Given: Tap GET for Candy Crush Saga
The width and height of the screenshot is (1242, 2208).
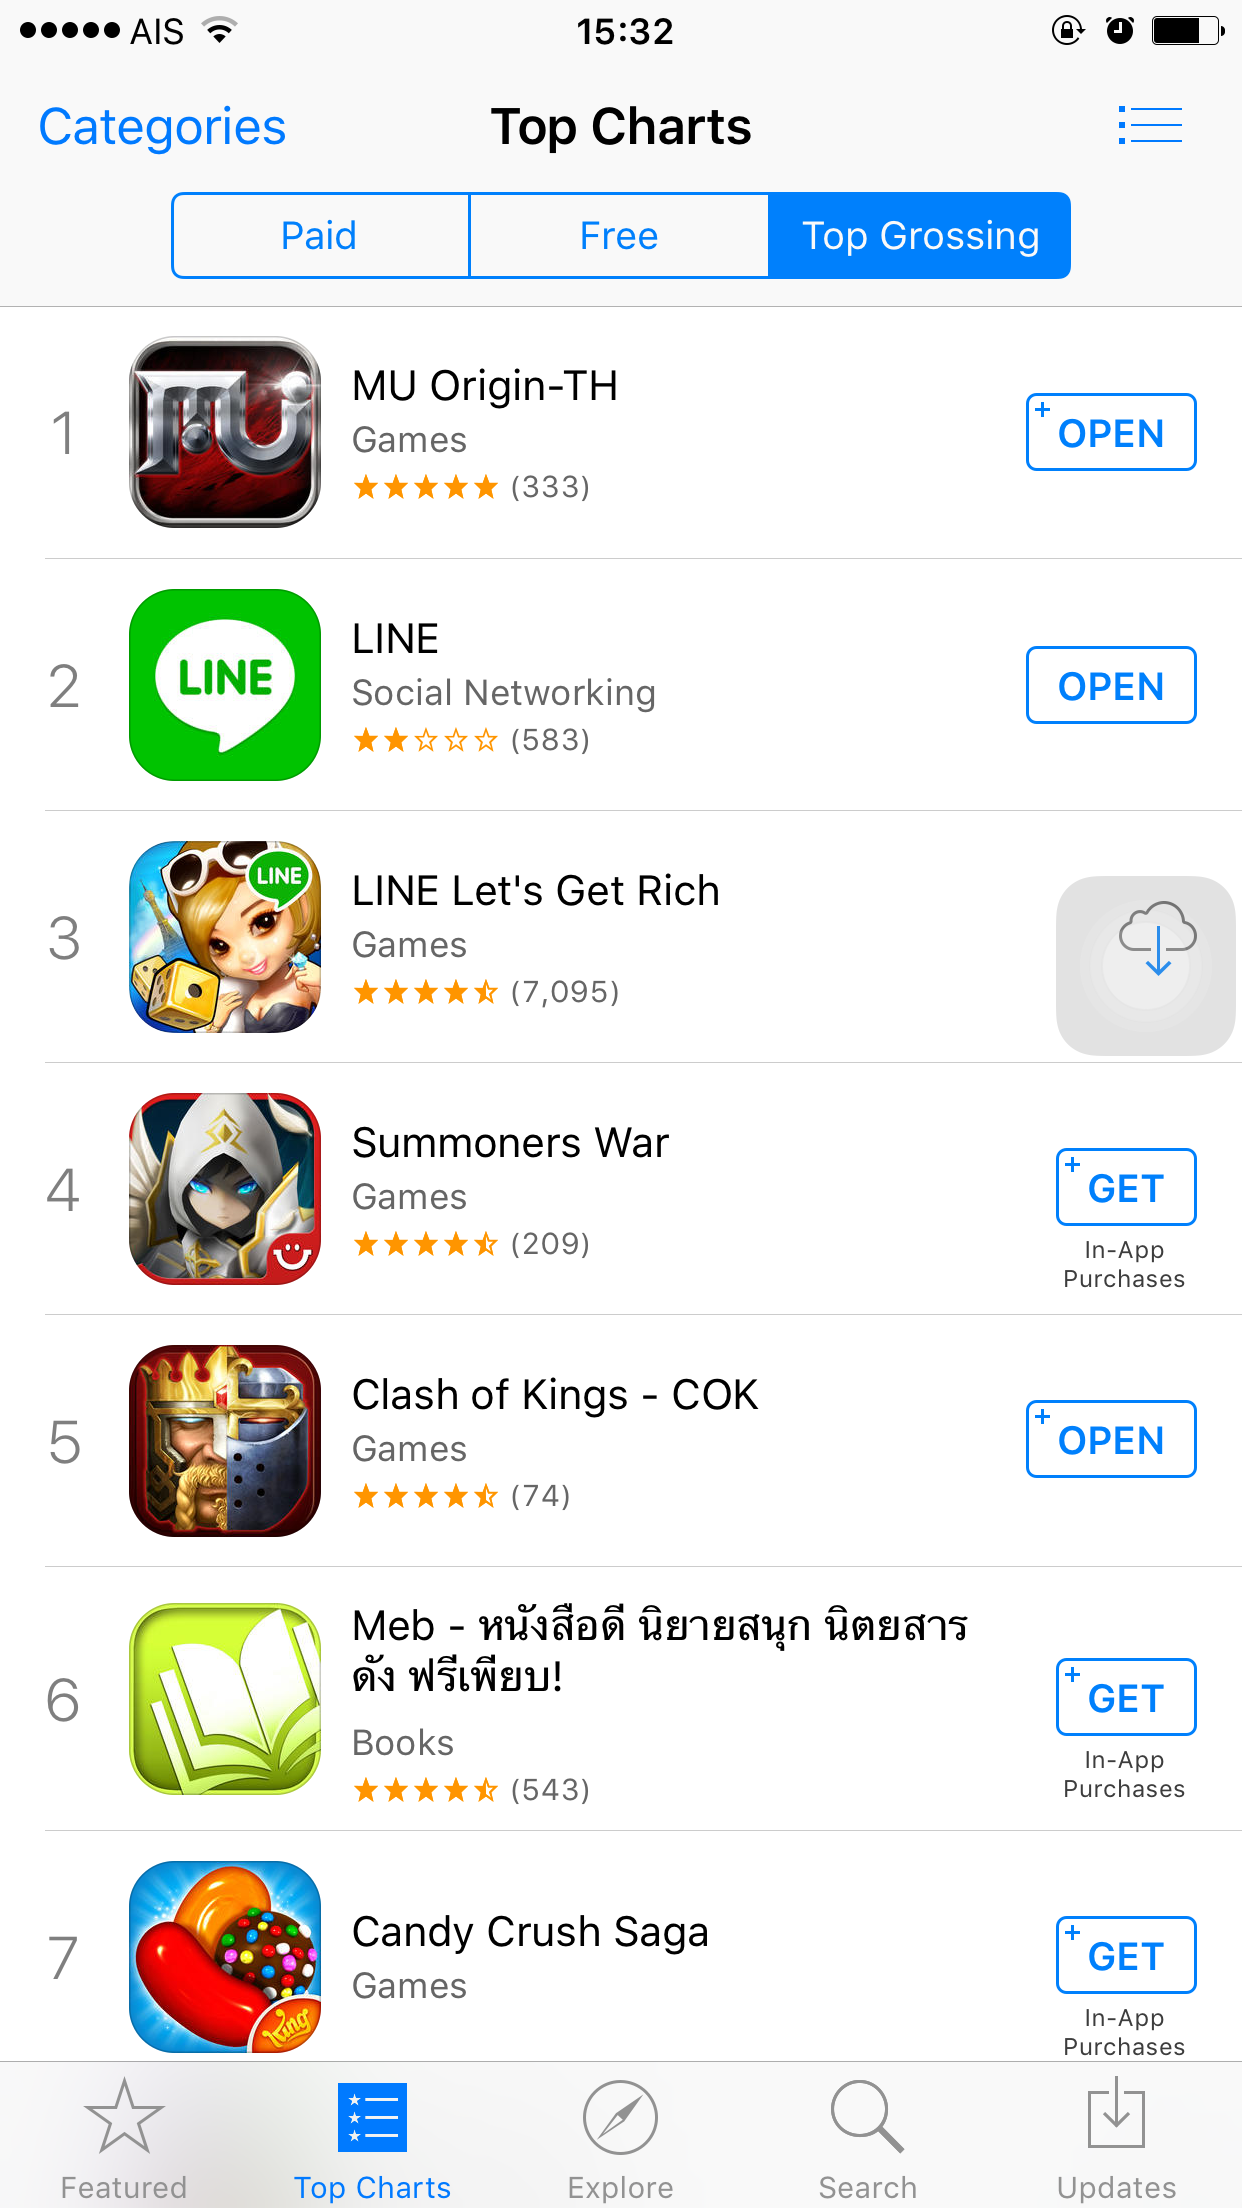Looking at the screenshot, I should coord(1126,1955).
